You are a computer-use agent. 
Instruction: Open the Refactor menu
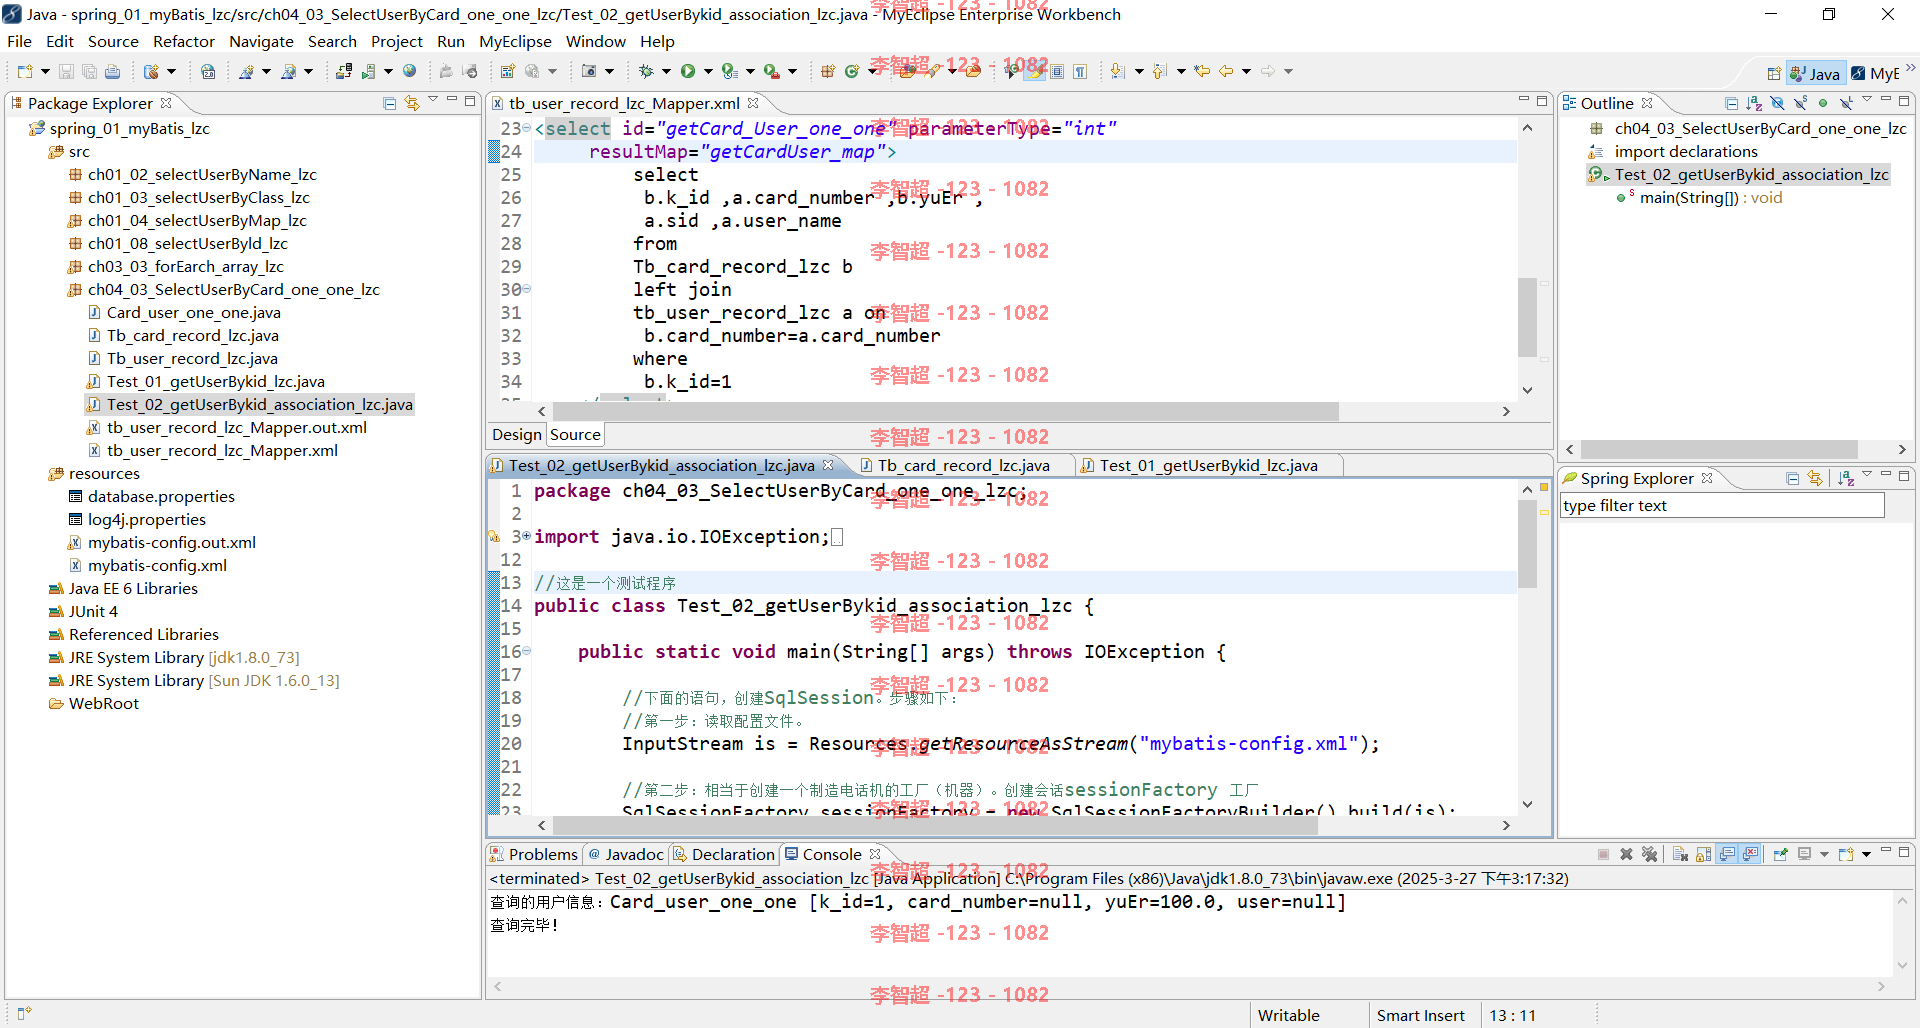coord(183,41)
